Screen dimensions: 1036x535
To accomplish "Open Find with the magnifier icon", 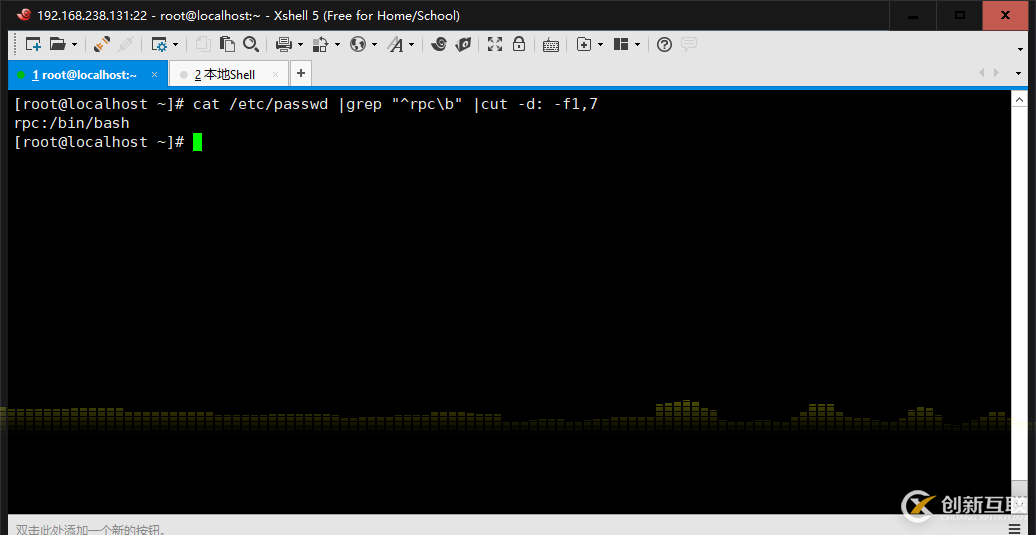I will coord(250,44).
